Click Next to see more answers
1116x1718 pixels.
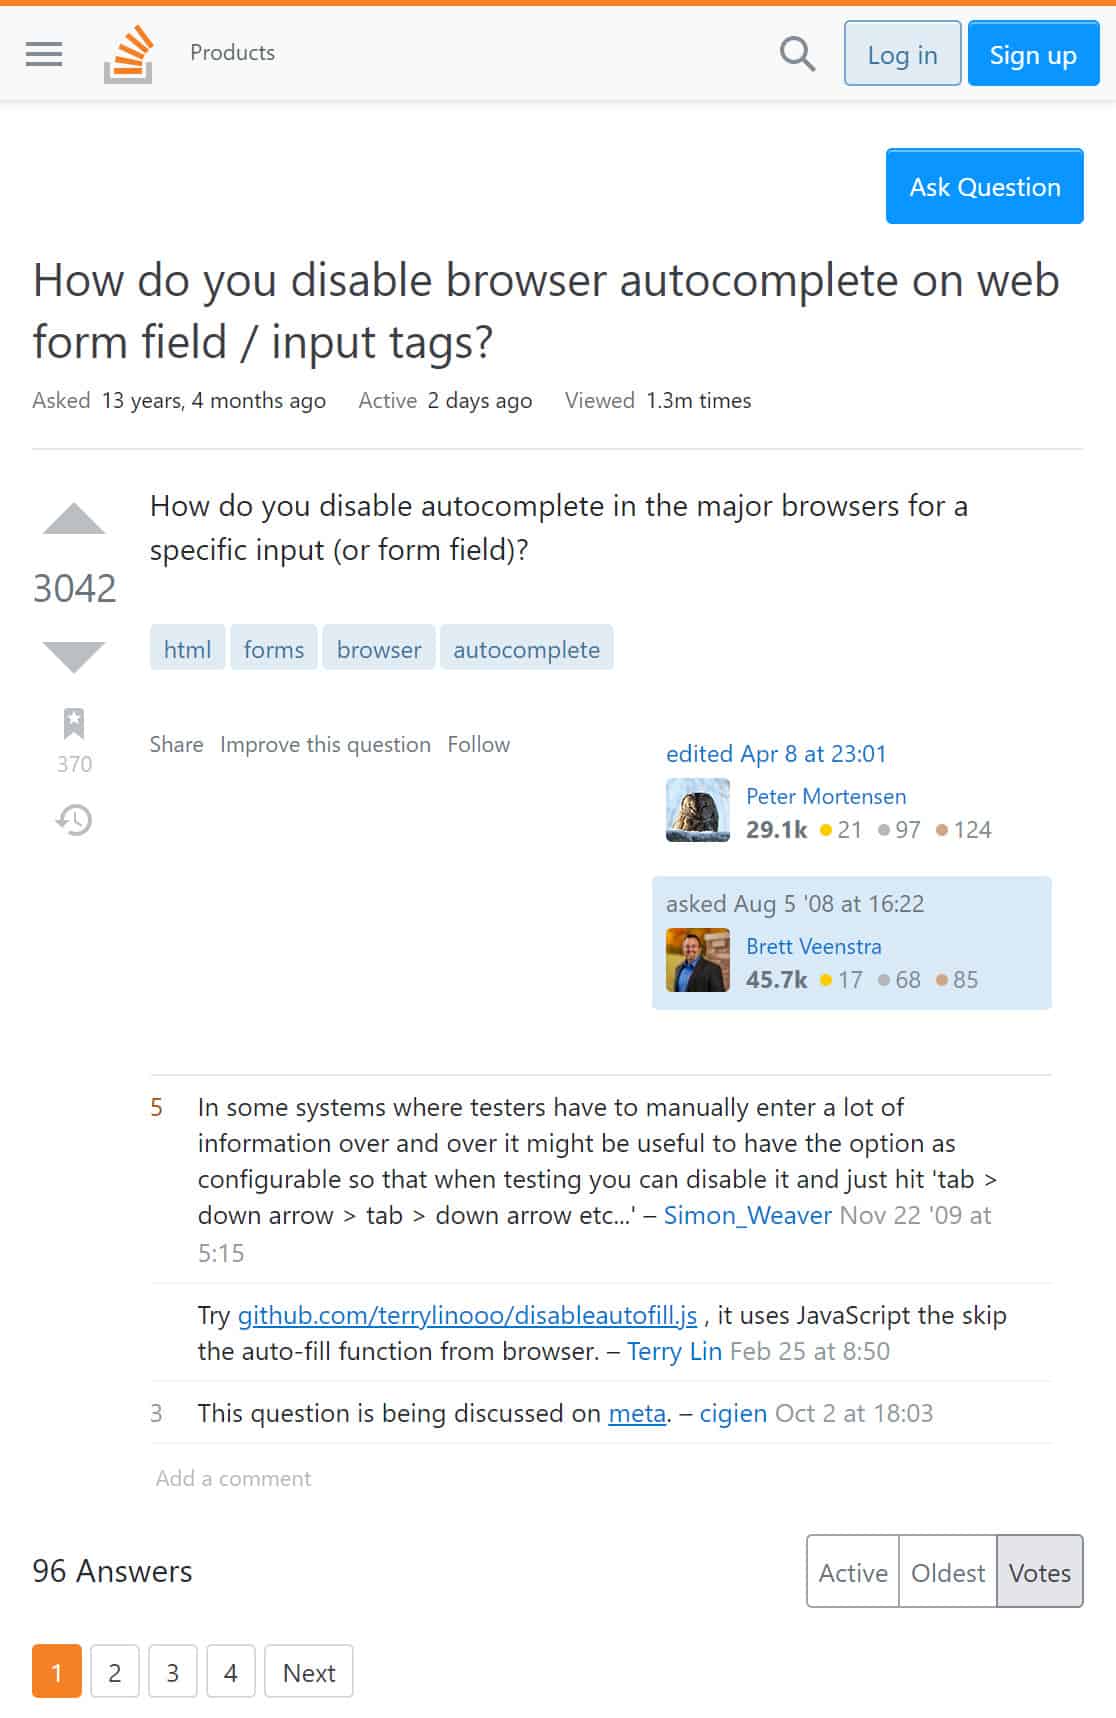click(x=308, y=1671)
